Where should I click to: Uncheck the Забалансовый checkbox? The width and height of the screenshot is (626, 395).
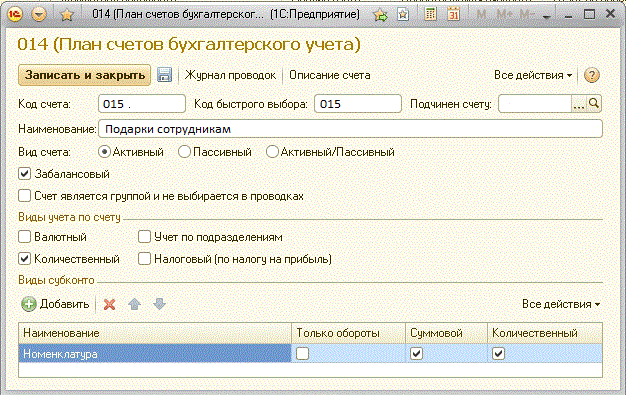pyautogui.click(x=24, y=174)
